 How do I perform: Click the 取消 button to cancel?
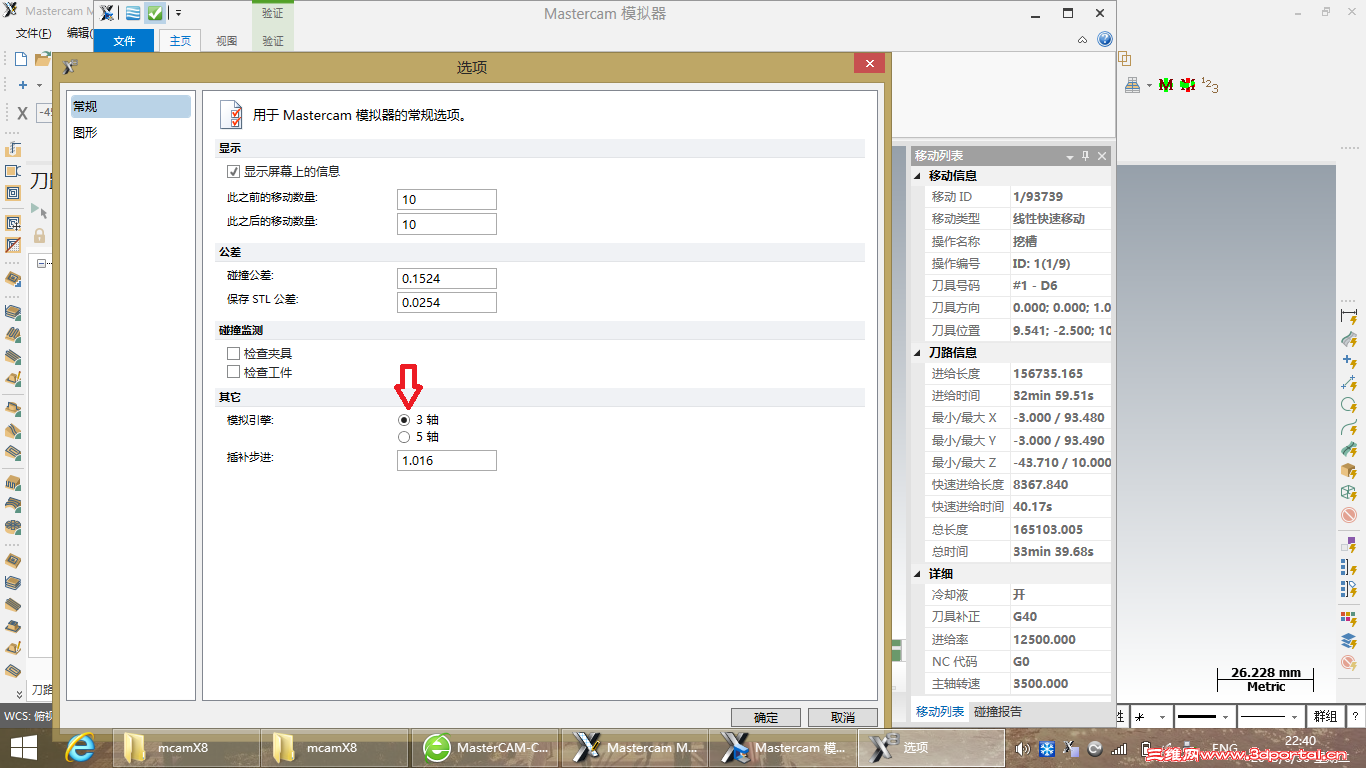tap(844, 717)
